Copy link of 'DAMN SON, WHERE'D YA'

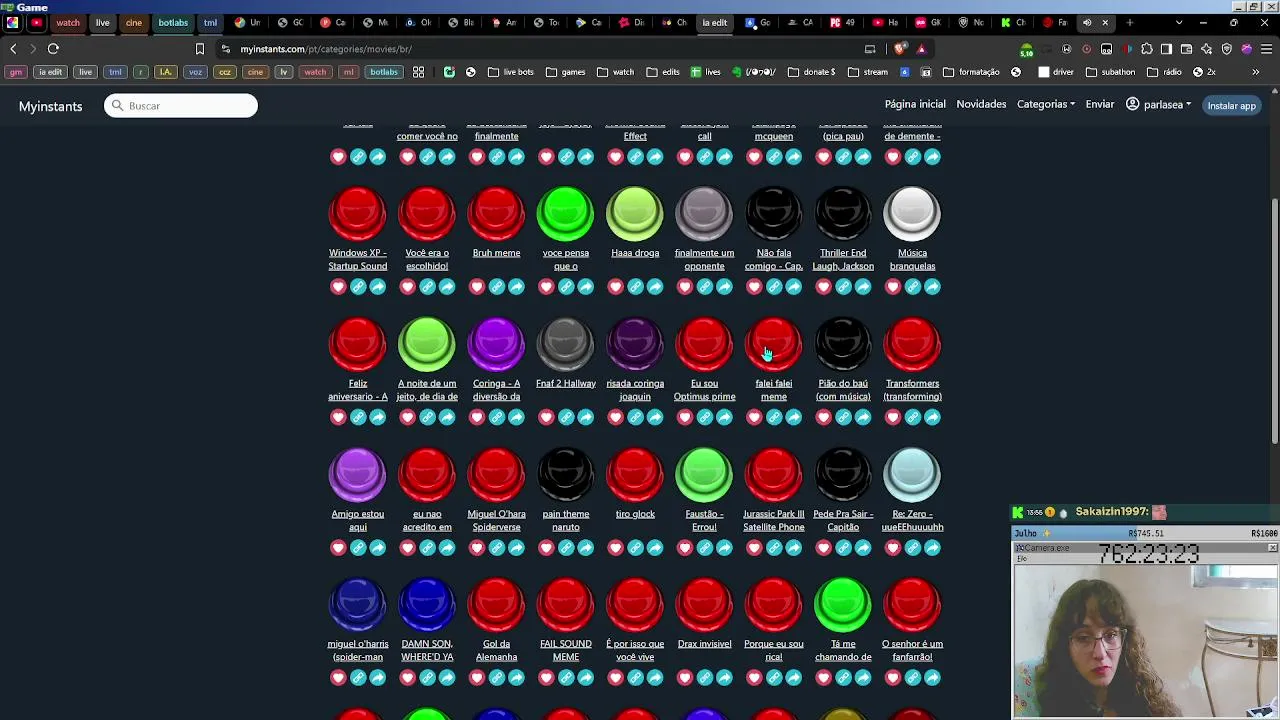click(427, 678)
